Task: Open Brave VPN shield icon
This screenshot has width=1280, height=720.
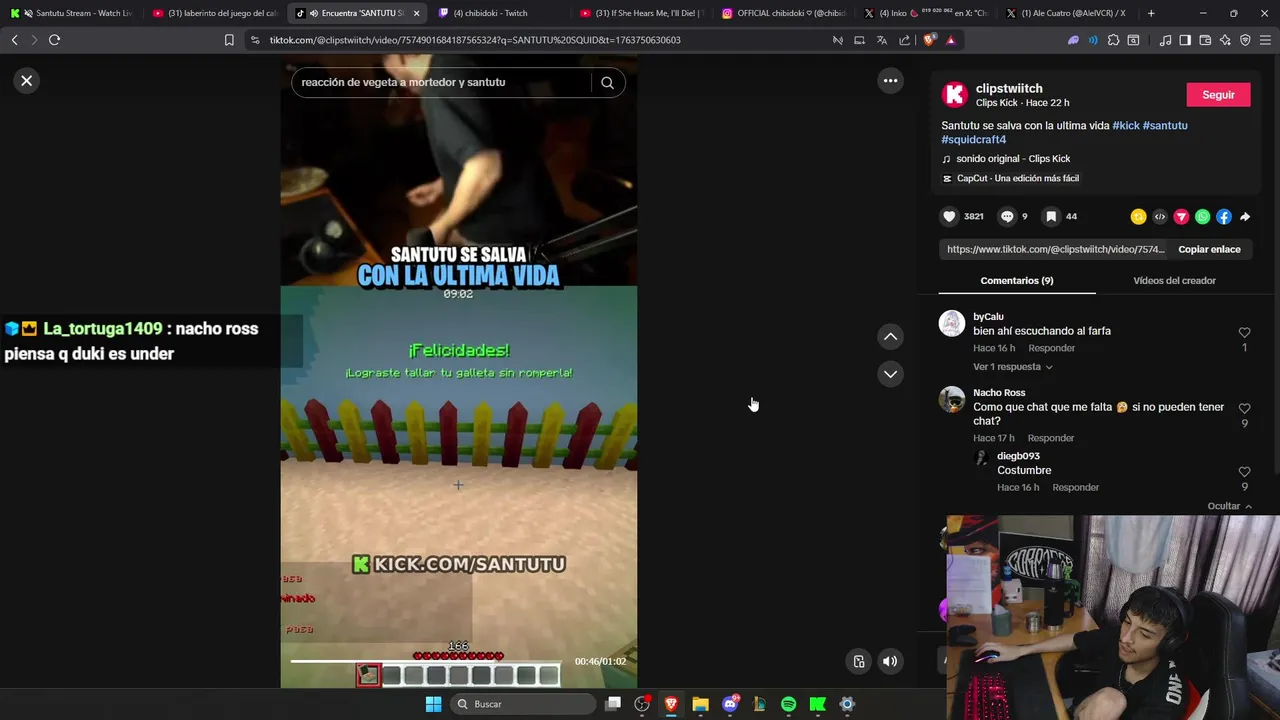Action: coord(1245,40)
